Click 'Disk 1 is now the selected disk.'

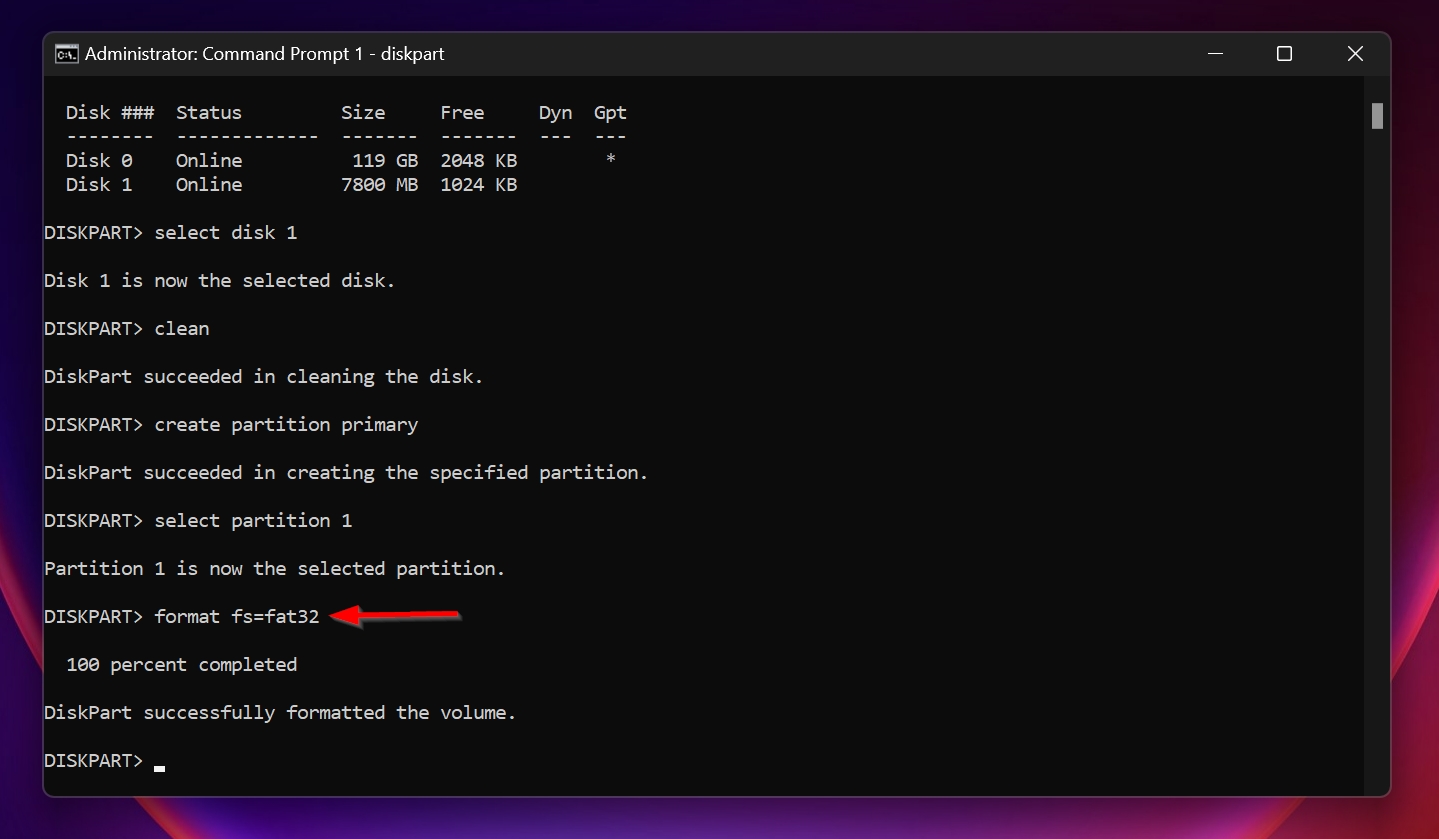tap(220, 281)
